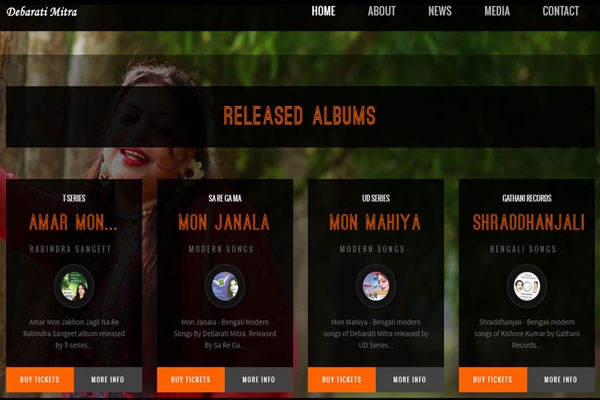This screenshot has height=400, width=600.
Task: Go to the Home menu item
Action: pos(323,11)
